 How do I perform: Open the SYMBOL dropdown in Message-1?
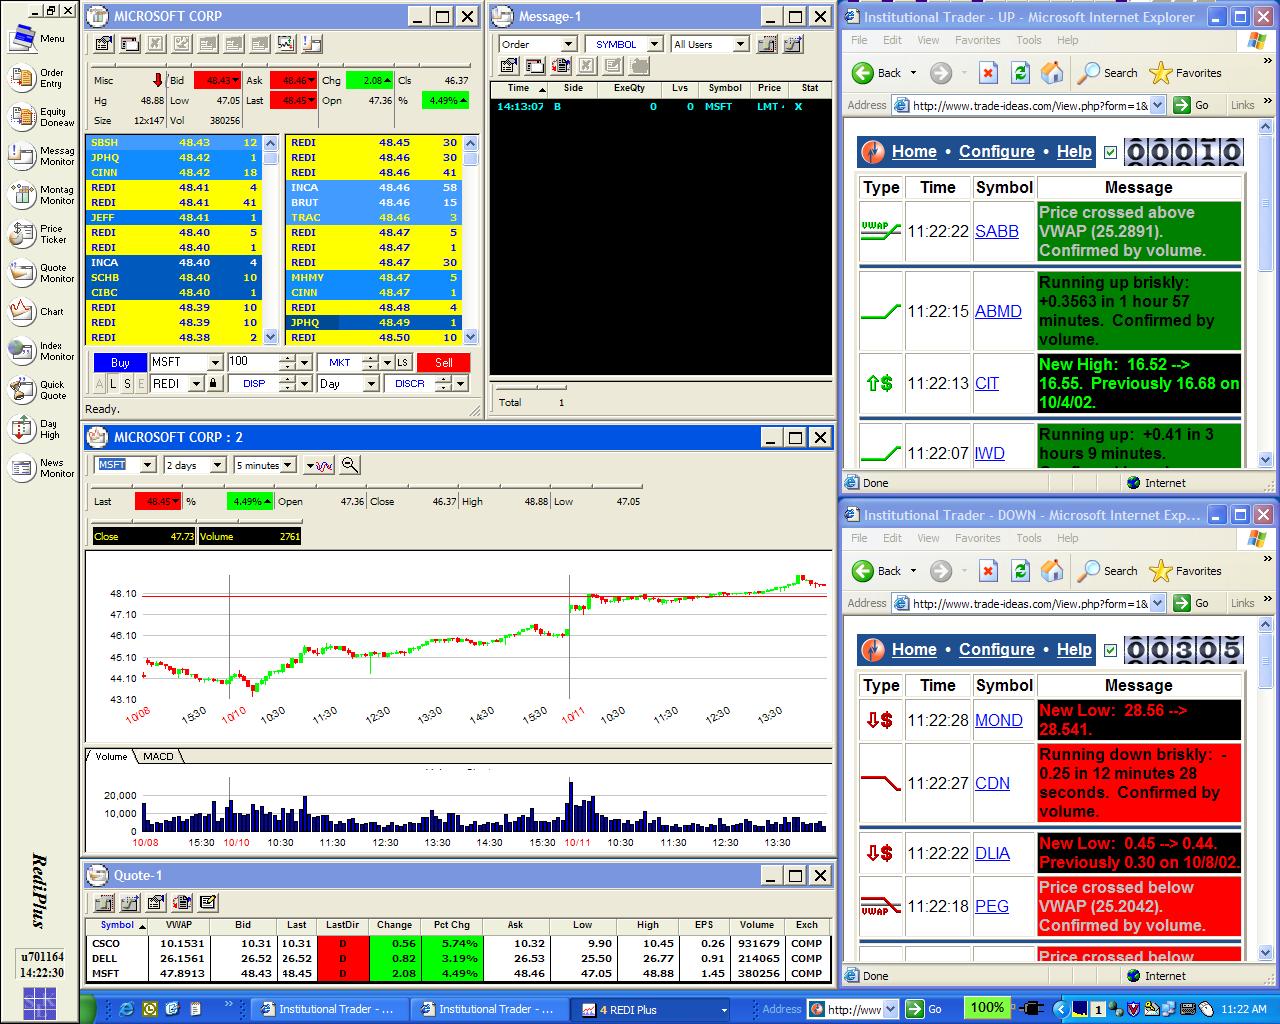(654, 44)
